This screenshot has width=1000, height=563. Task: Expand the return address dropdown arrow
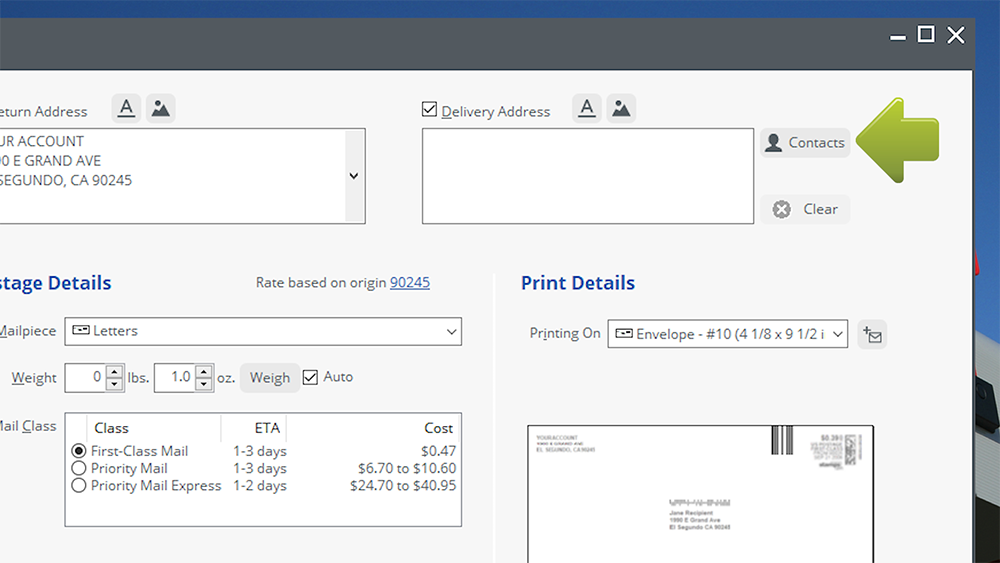(x=354, y=176)
